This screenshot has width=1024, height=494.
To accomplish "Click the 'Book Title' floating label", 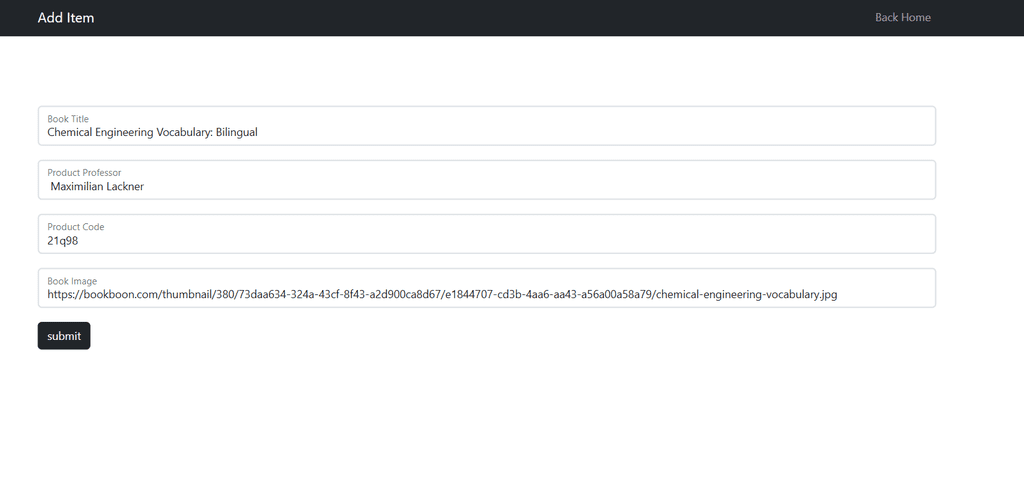I will tap(68, 119).
